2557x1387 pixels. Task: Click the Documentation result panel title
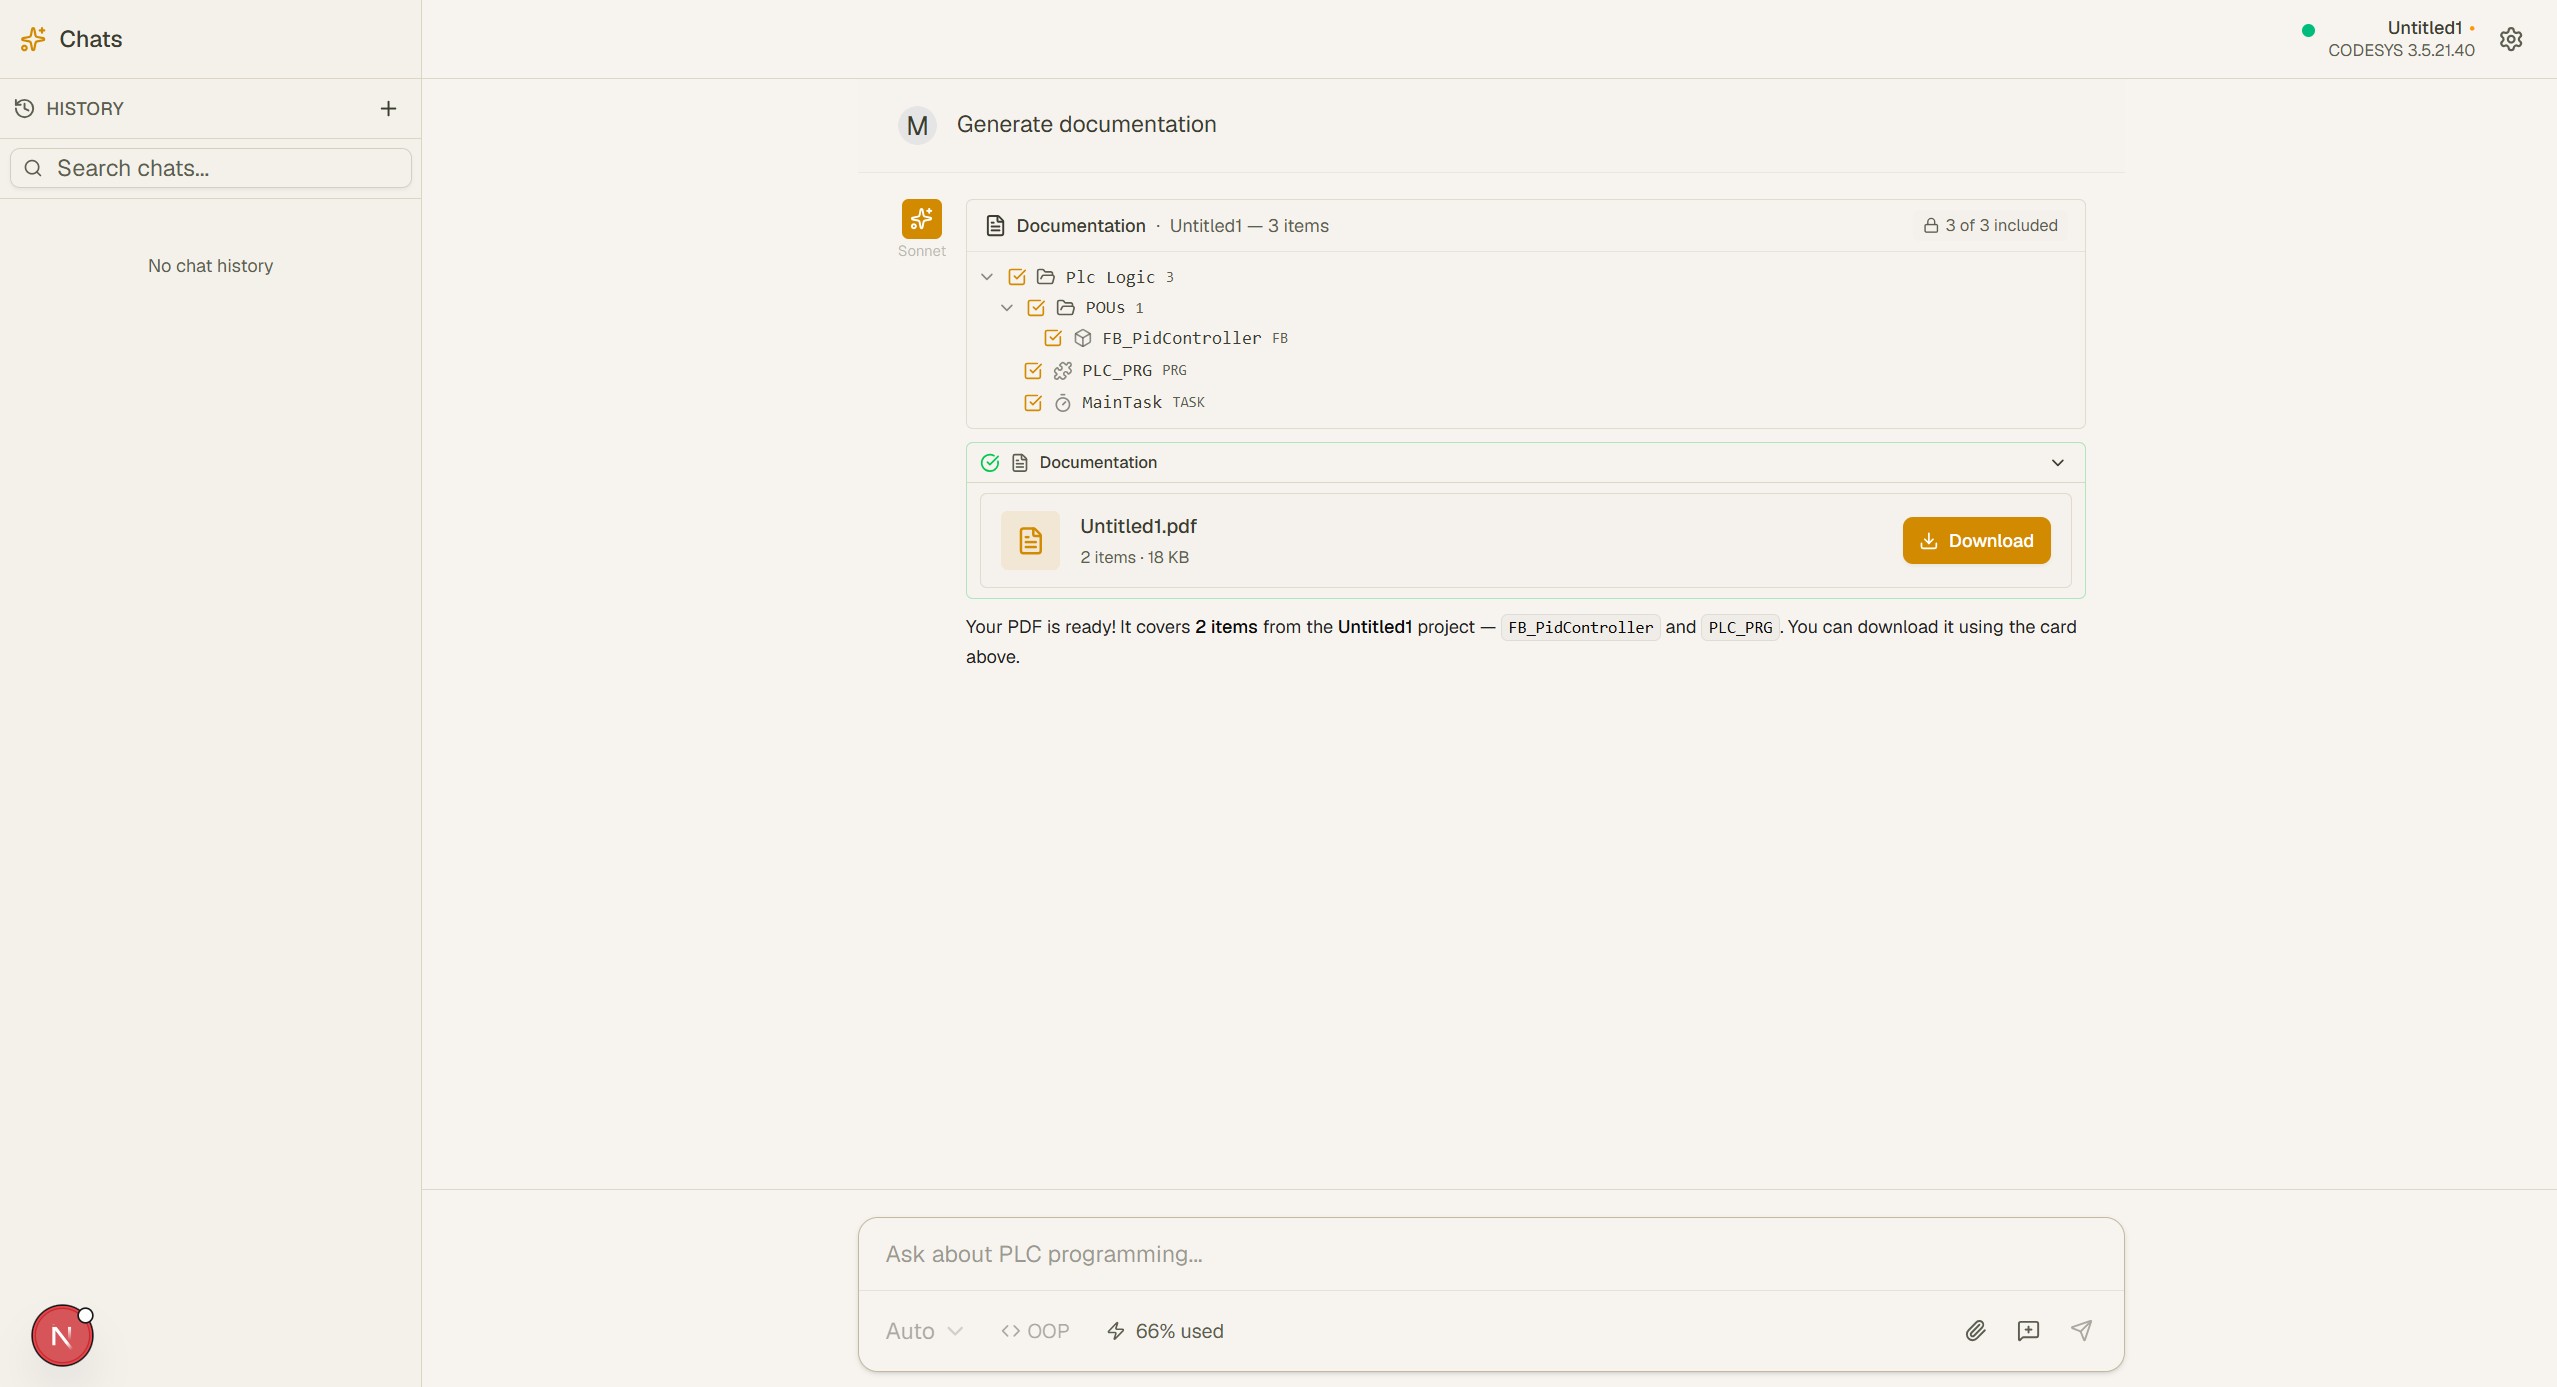(x=1098, y=463)
